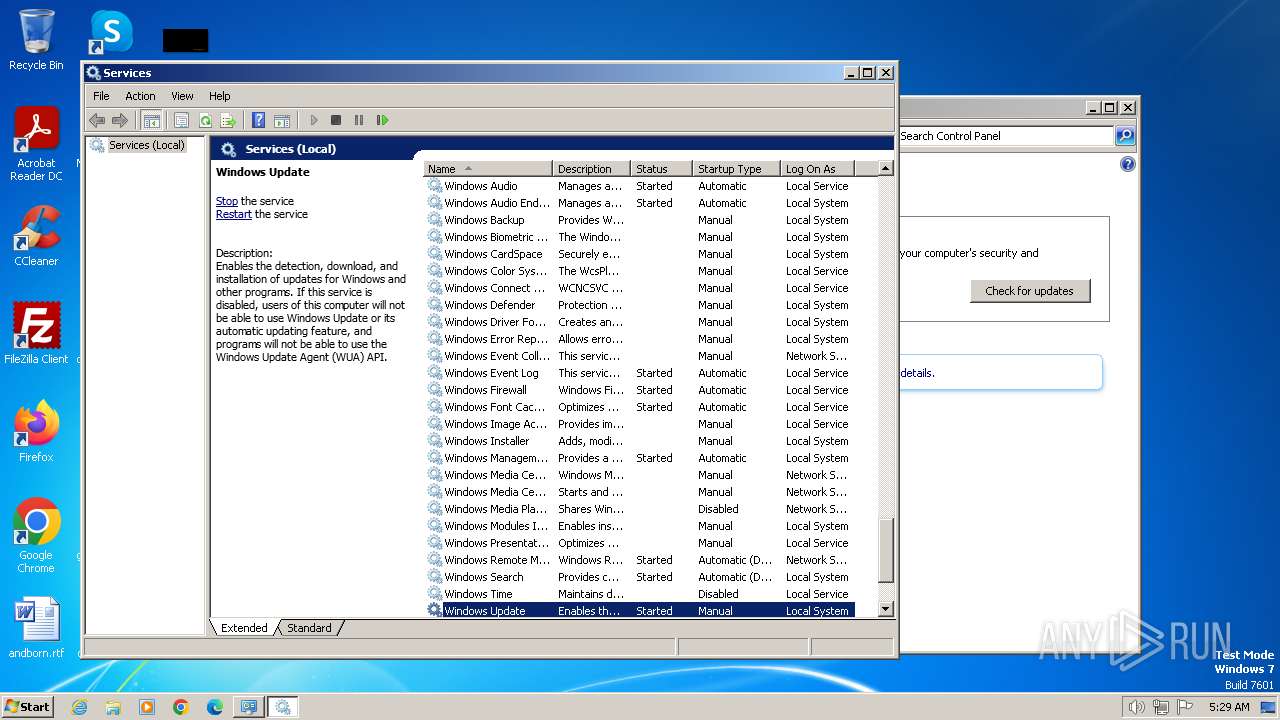Click the Back arrow in Services toolbar
Viewport: 1280px width, 720px height.
coord(97,120)
